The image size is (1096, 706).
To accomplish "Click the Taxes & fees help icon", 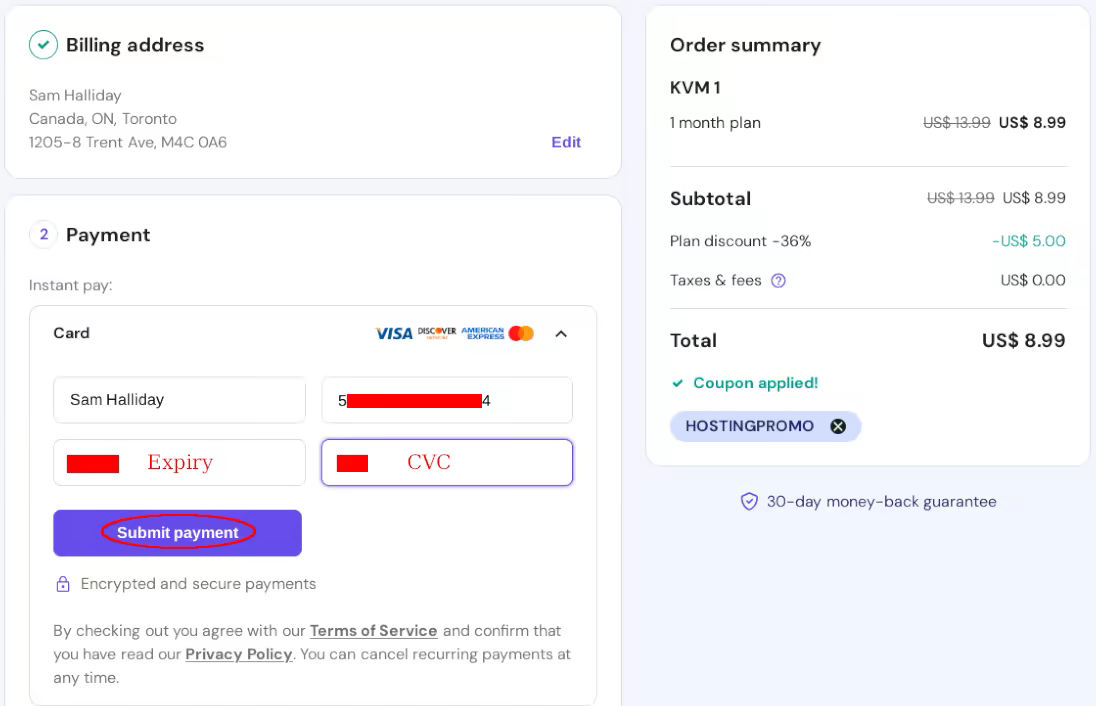I will pos(778,281).
